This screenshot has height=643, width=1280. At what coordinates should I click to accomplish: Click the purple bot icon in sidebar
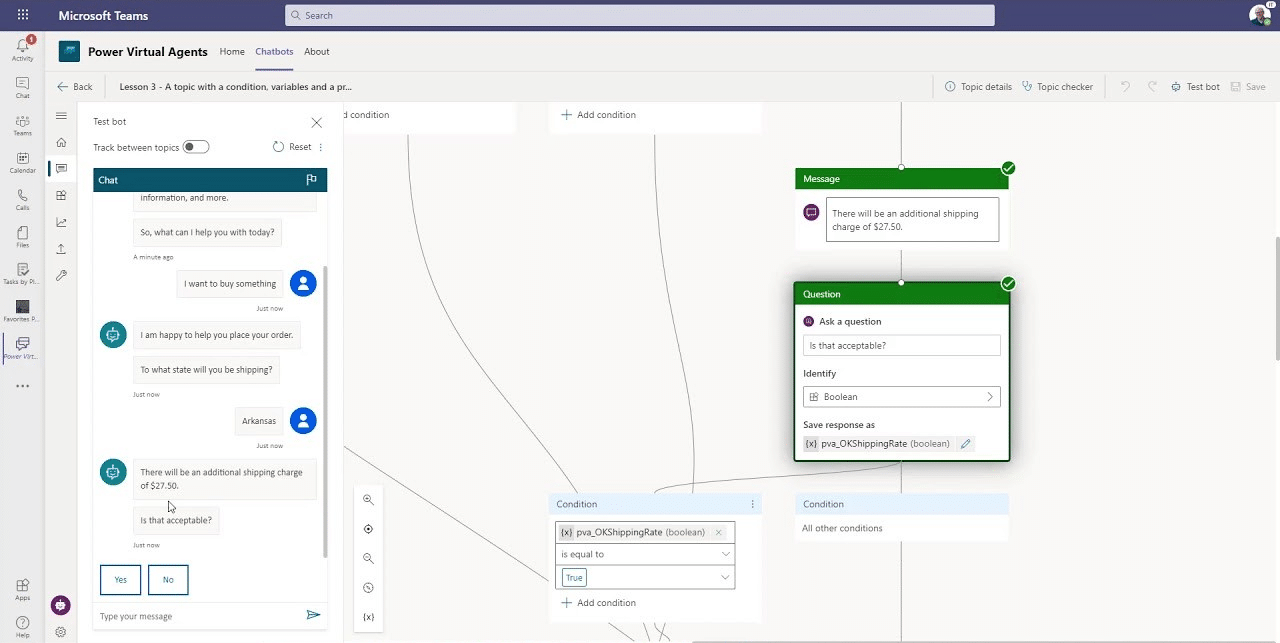click(x=61, y=605)
